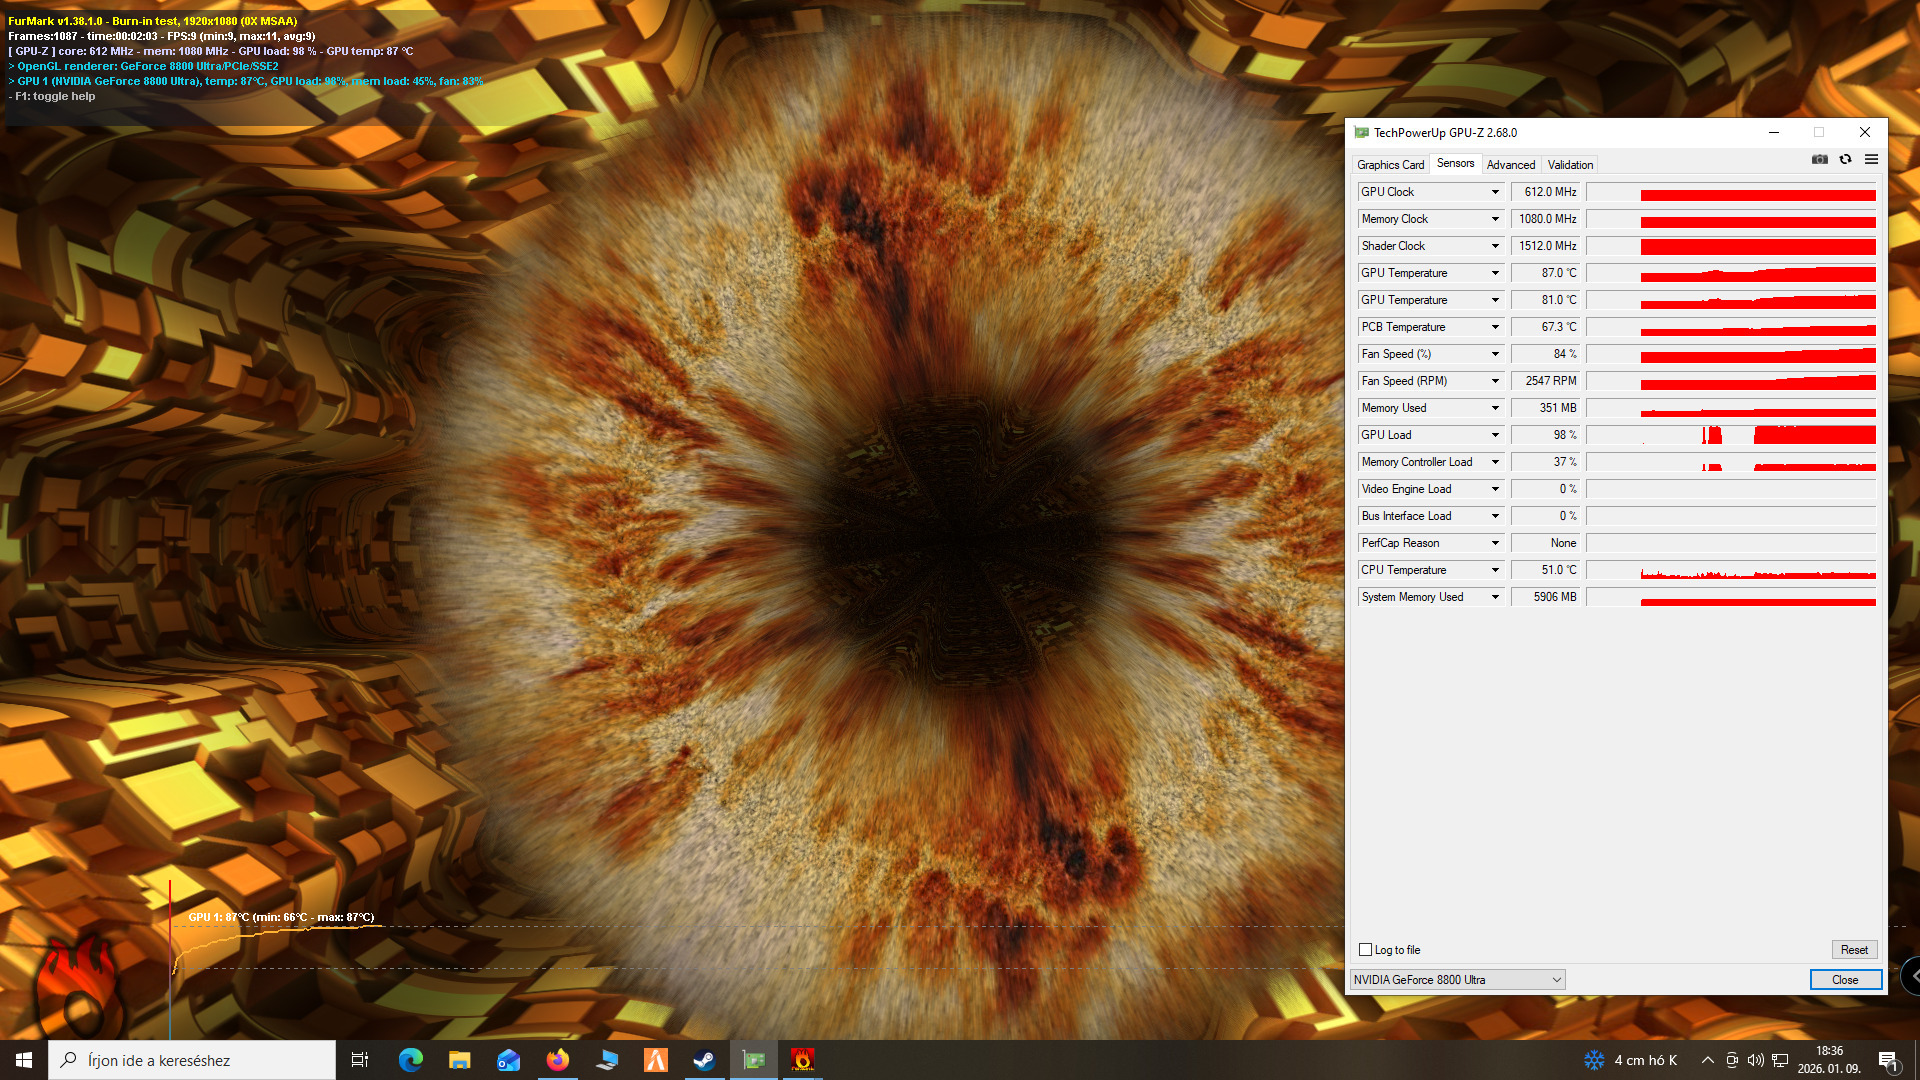
Task: Click the GPU-Z refresh icon
Action: [x=1845, y=160]
